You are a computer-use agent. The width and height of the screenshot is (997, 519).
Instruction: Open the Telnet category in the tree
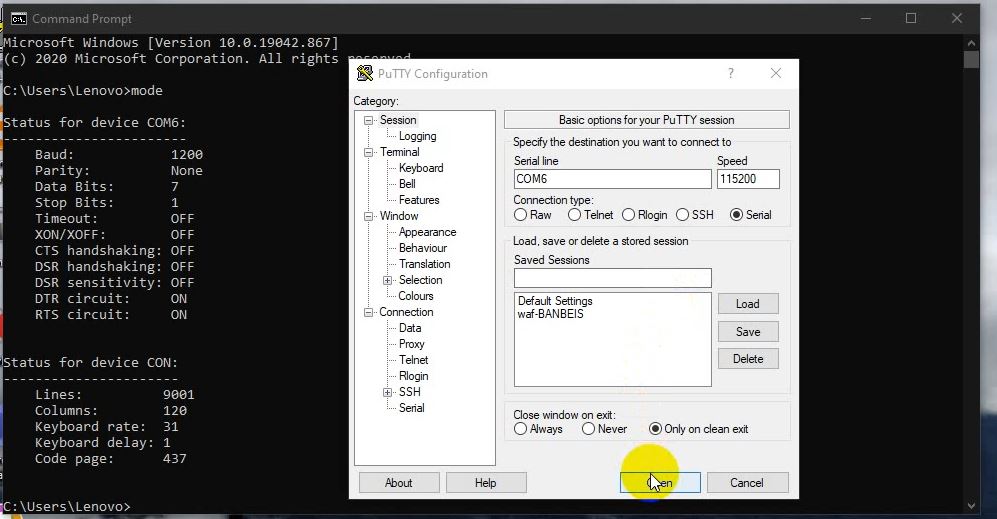tap(413, 360)
